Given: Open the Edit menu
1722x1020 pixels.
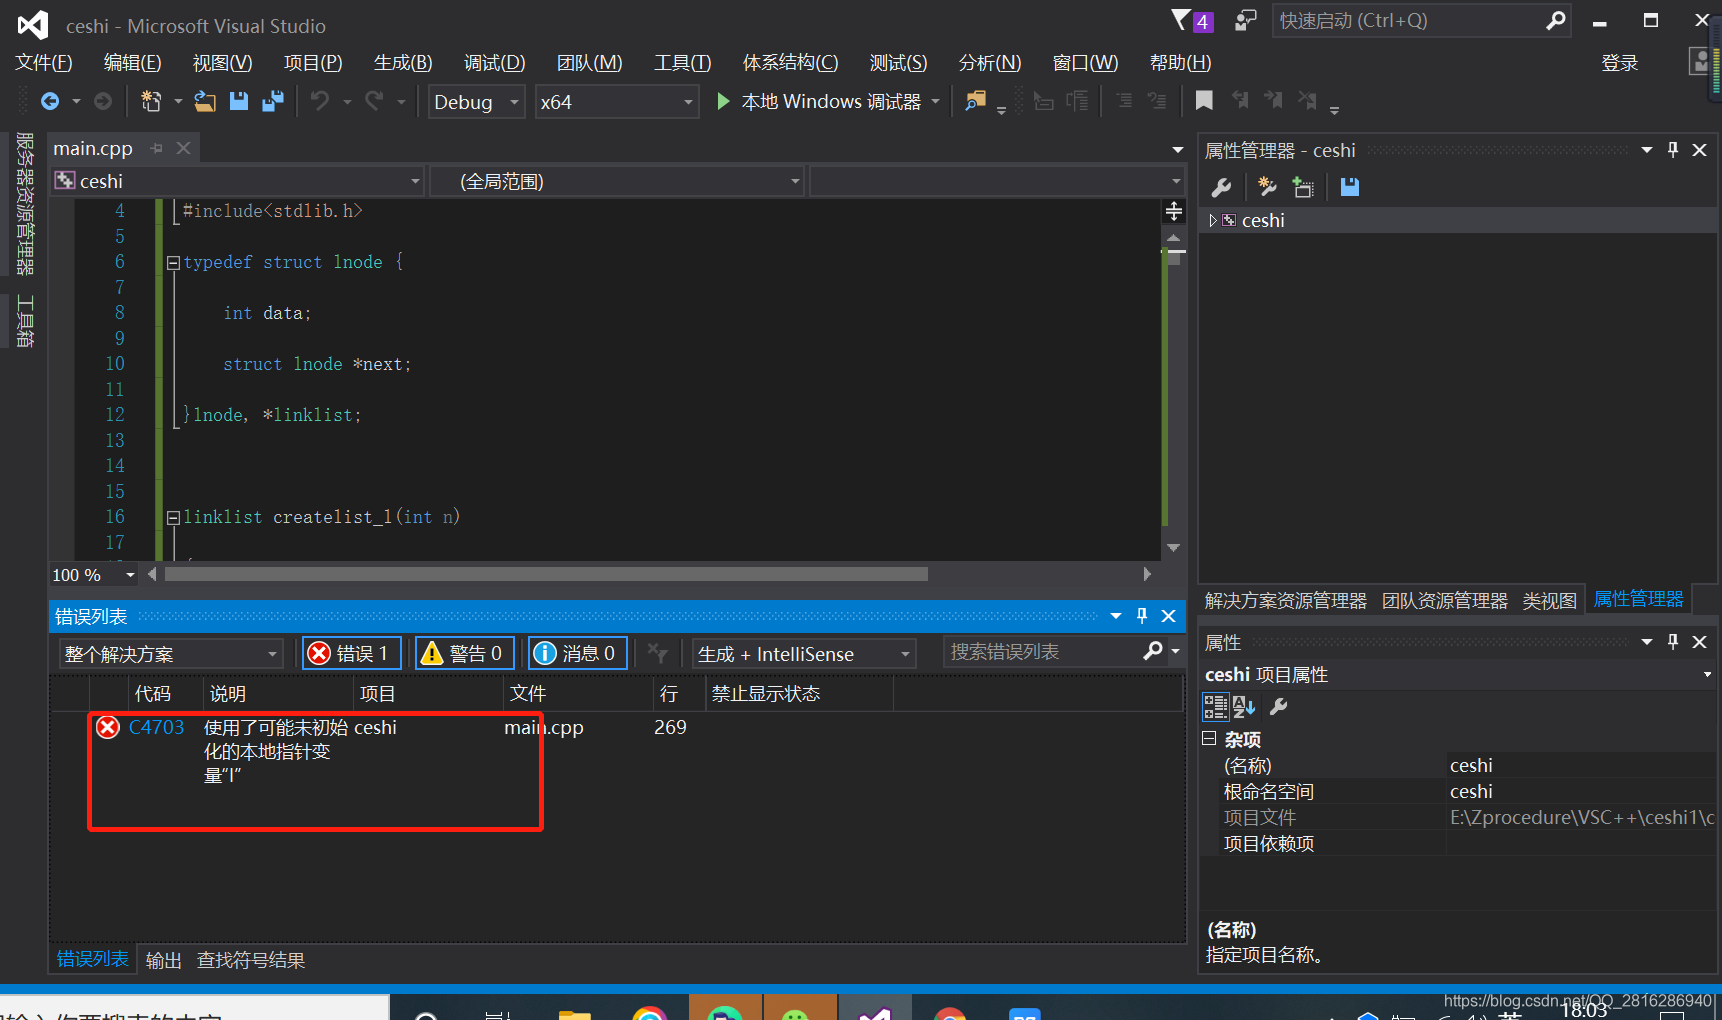Looking at the screenshot, I should click(133, 63).
